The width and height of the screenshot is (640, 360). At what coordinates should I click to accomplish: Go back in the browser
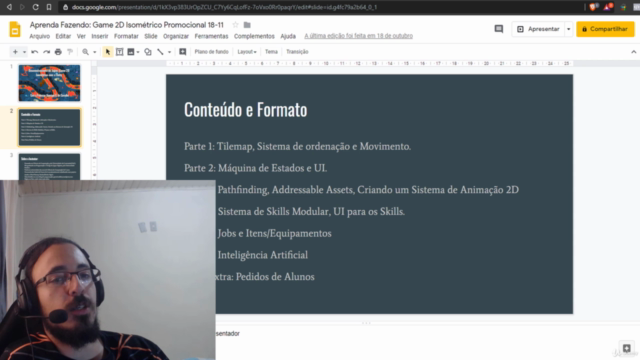click(x=9, y=7)
